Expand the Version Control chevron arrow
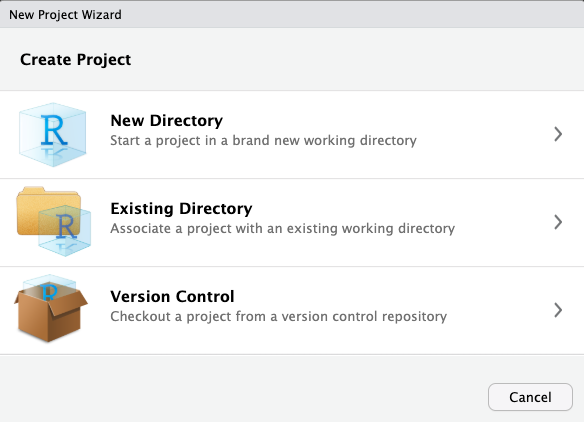The image size is (584, 422). click(x=558, y=310)
